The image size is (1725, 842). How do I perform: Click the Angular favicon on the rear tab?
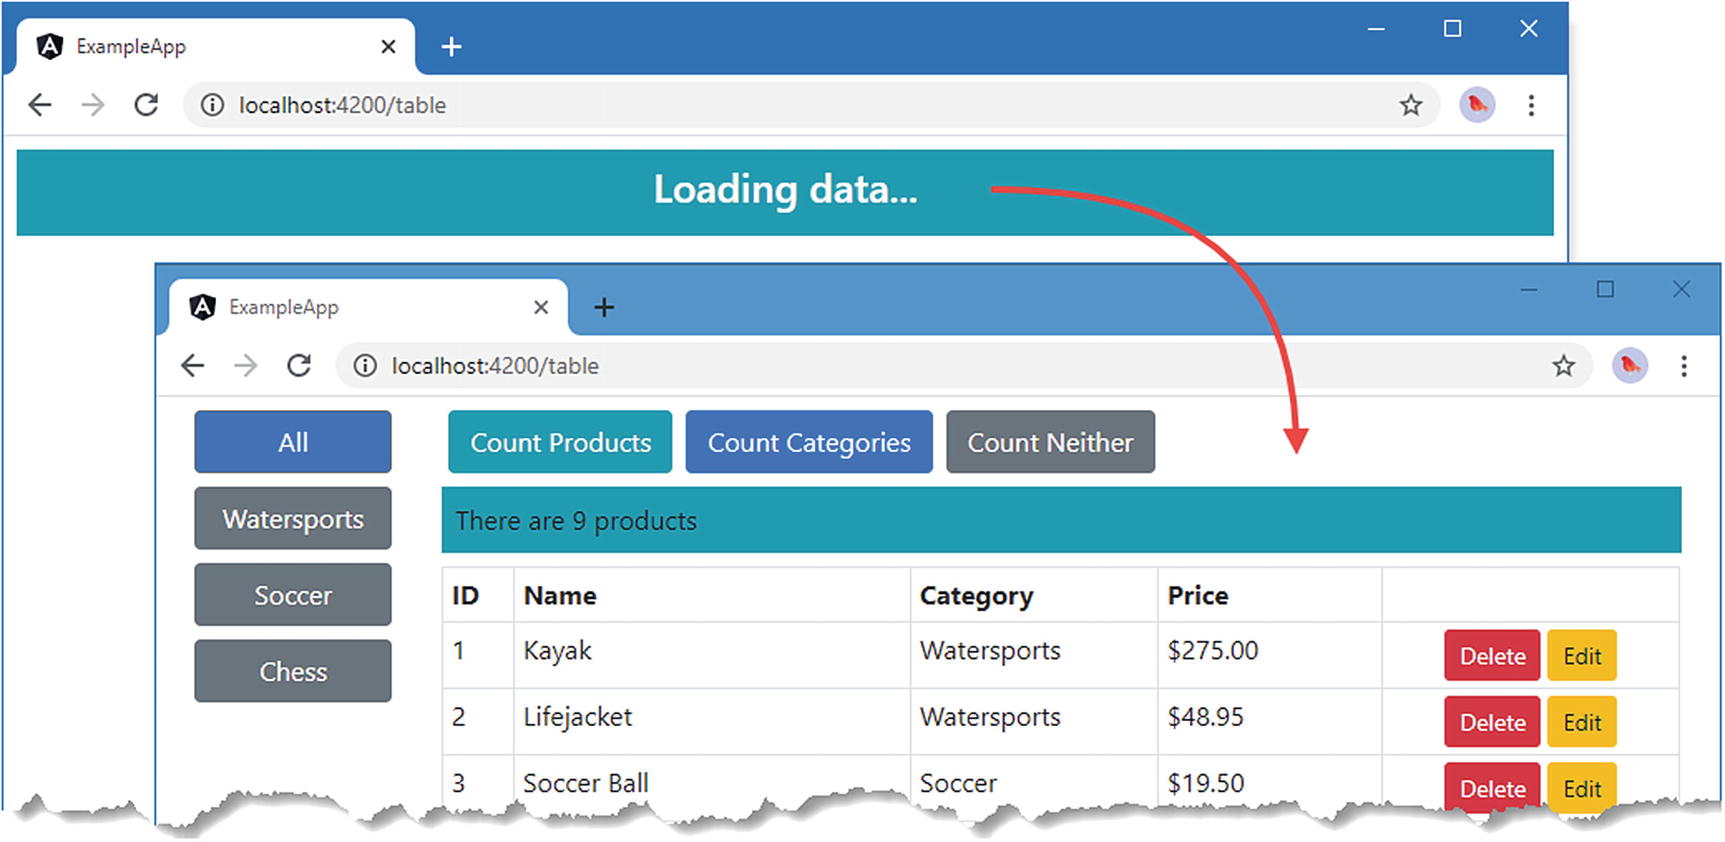click(x=50, y=46)
